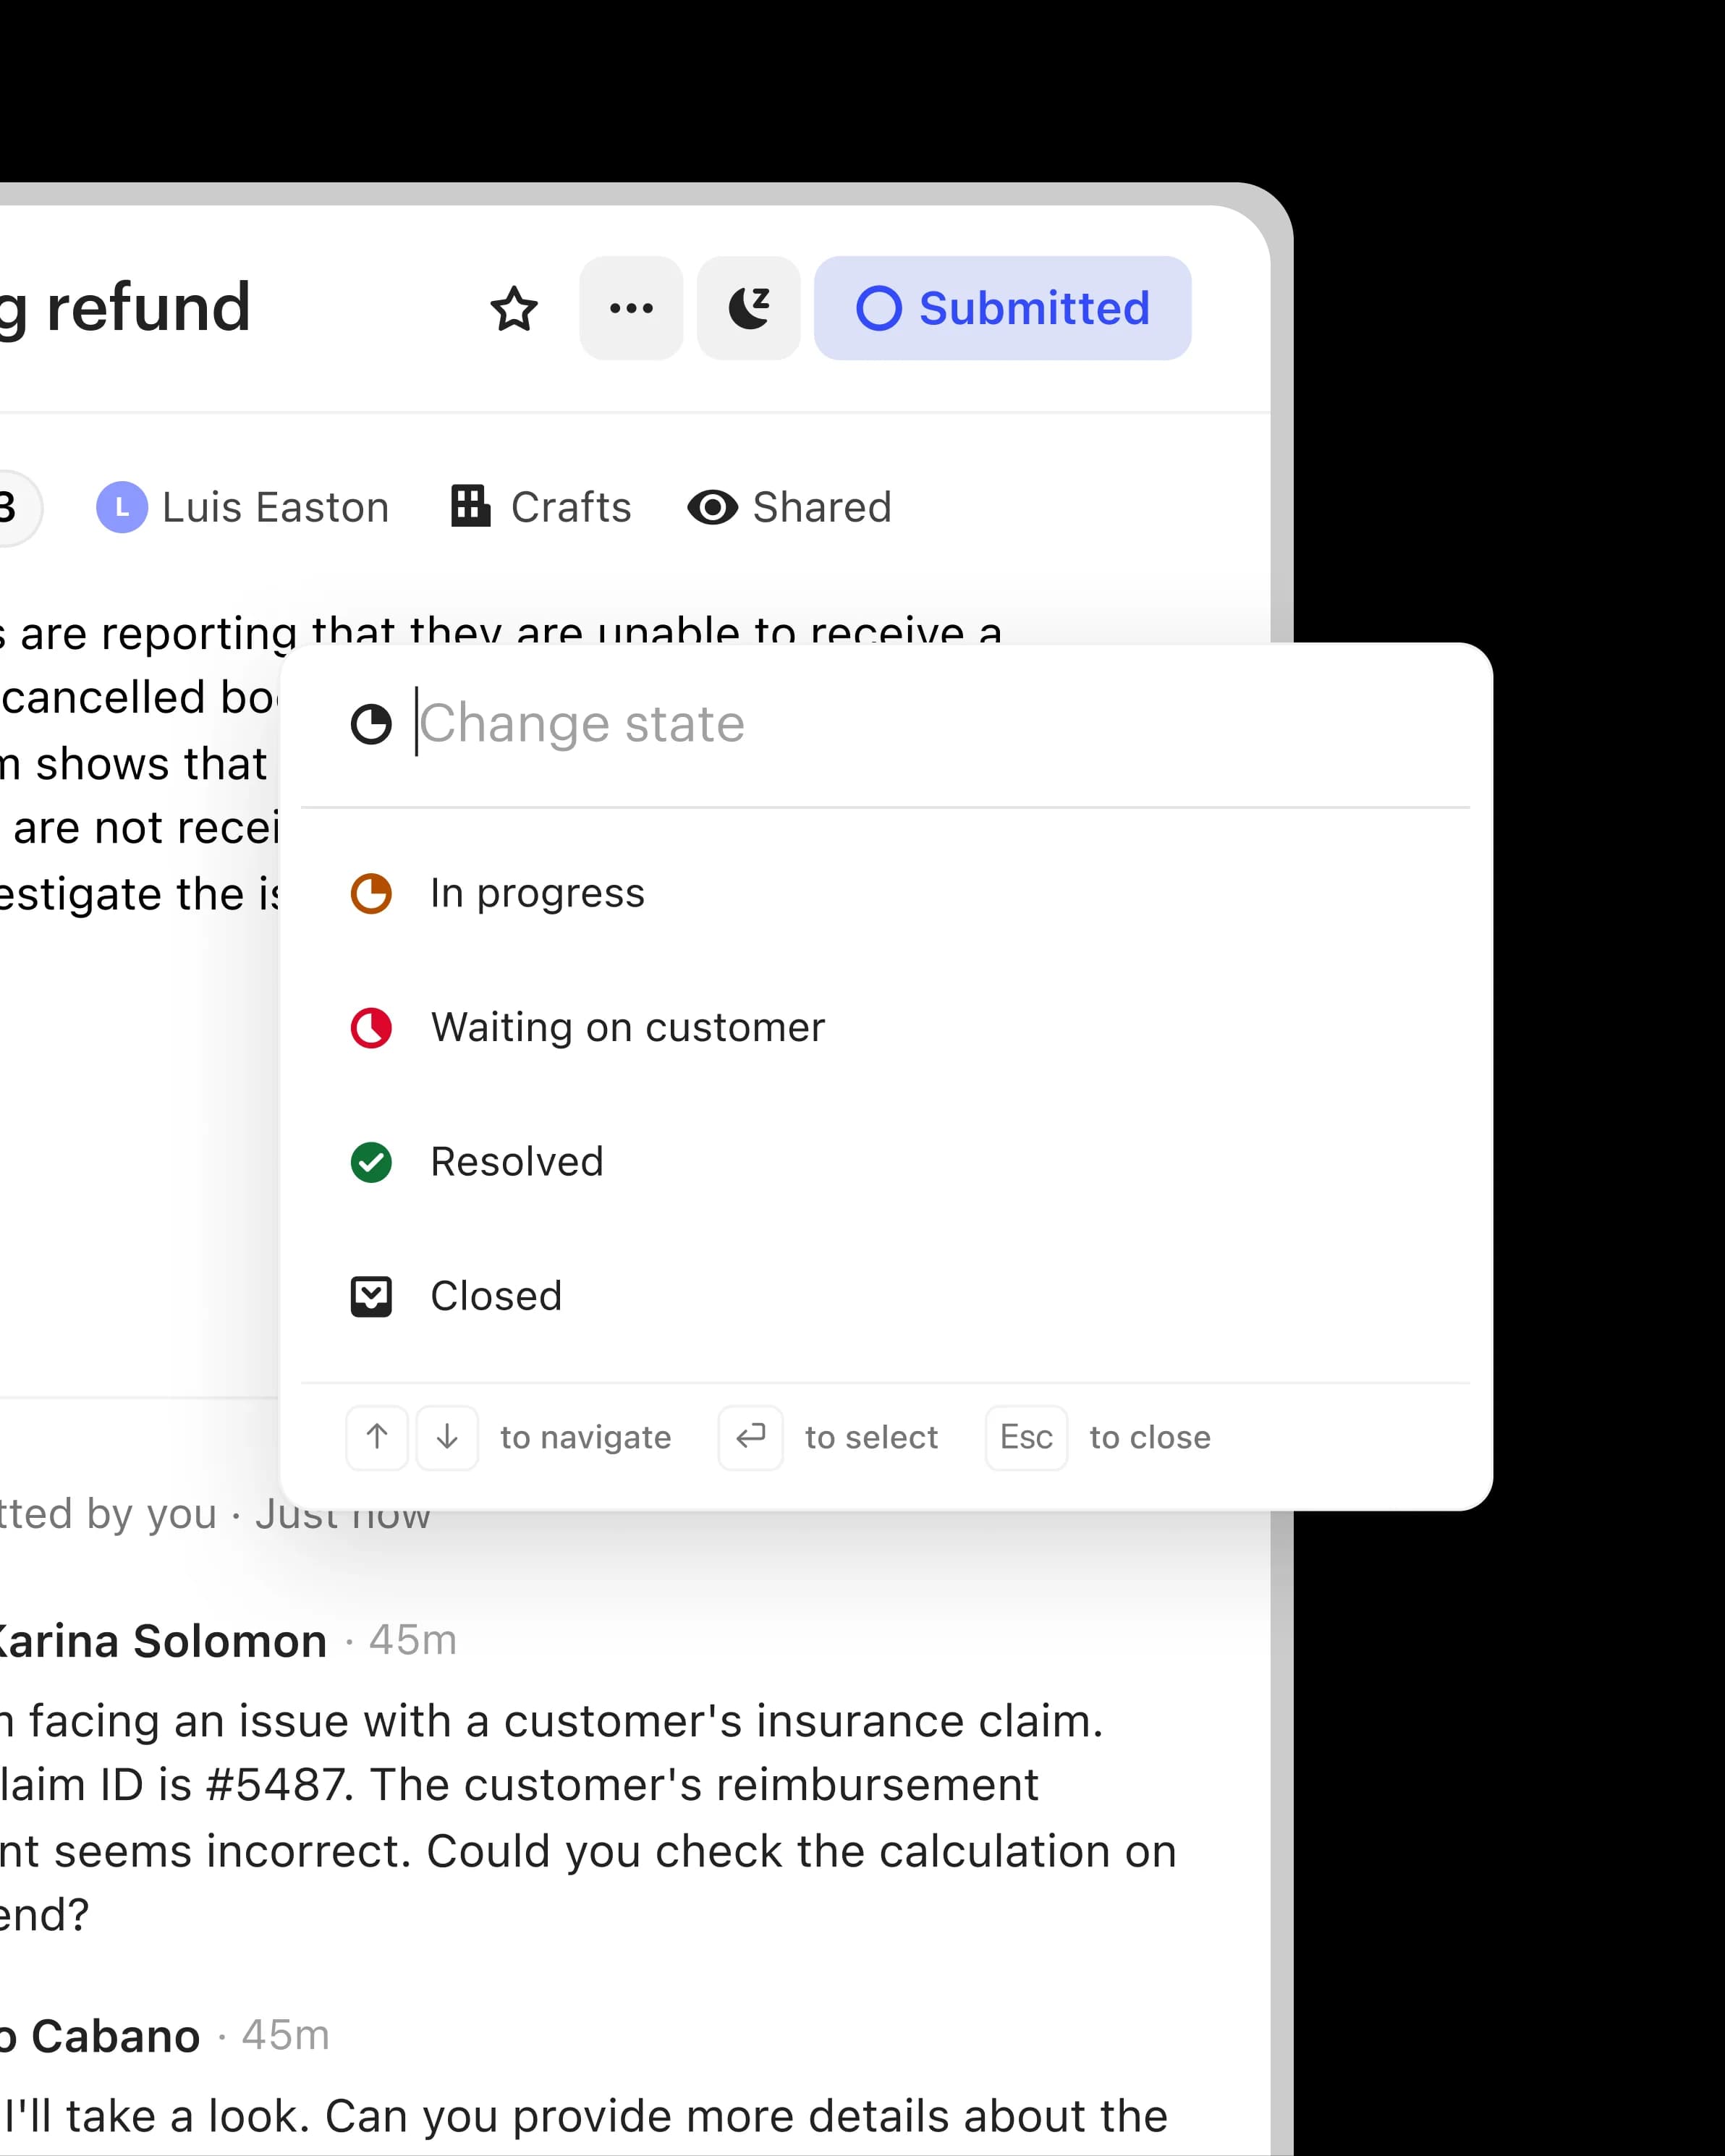1725x2156 pixels.
Task: Click the Closed archive-box icon
Action: tap(371, 1296)
